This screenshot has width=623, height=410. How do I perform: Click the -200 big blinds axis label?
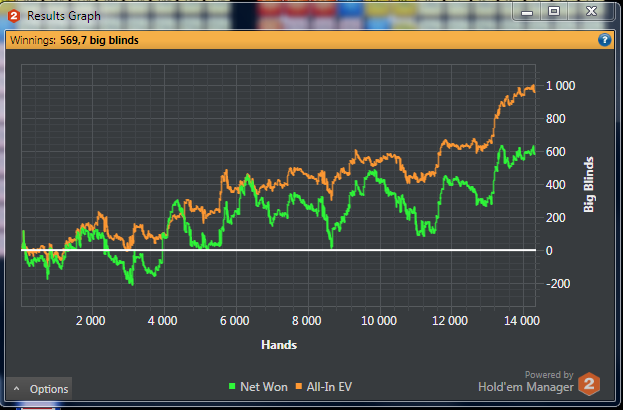[x=558, y=283]
